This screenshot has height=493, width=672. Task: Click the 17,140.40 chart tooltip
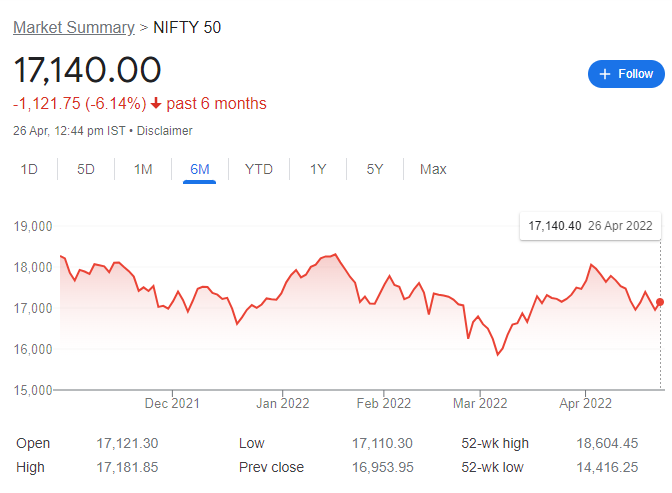590,226
